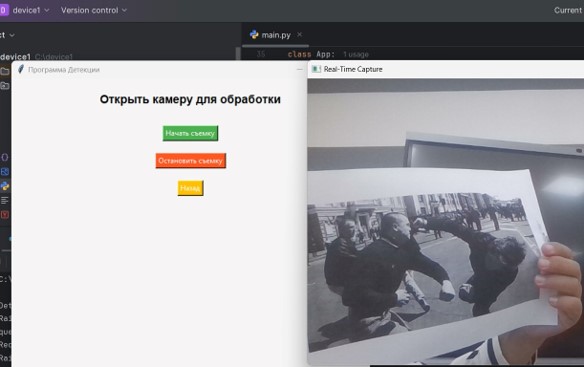Click the red Остановить съемку button
The width and height of the screenshot is (584, 367).
(191, 161)
